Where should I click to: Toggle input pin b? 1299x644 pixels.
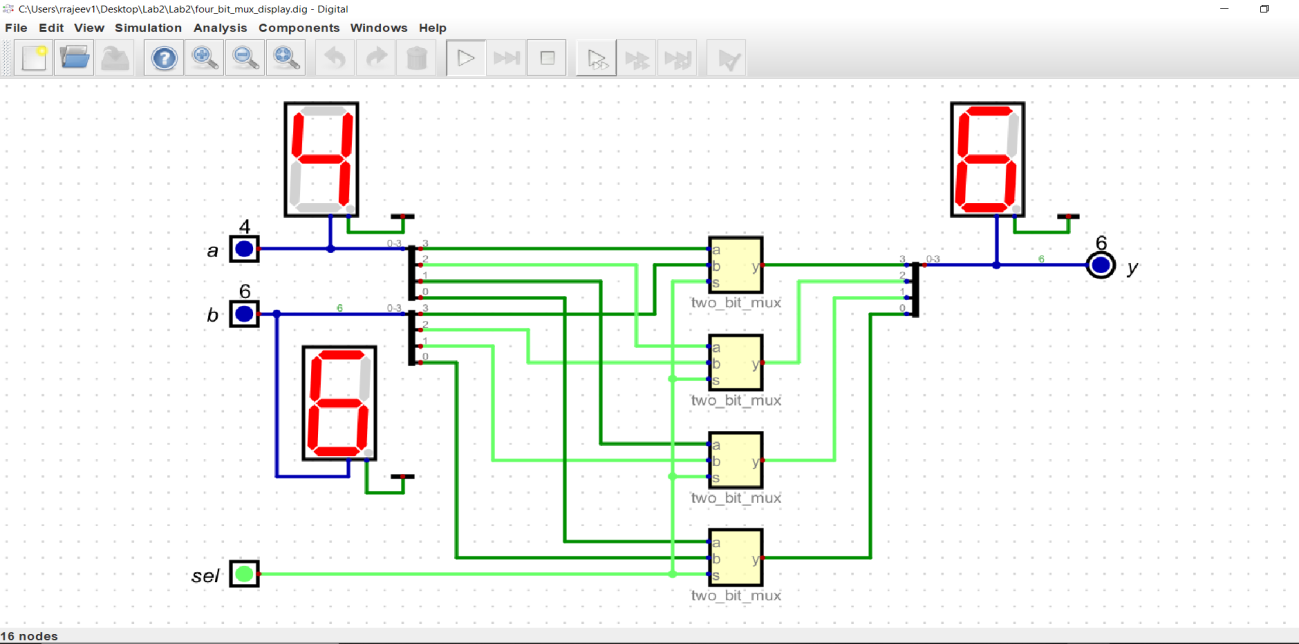click(x=244, y=314)
